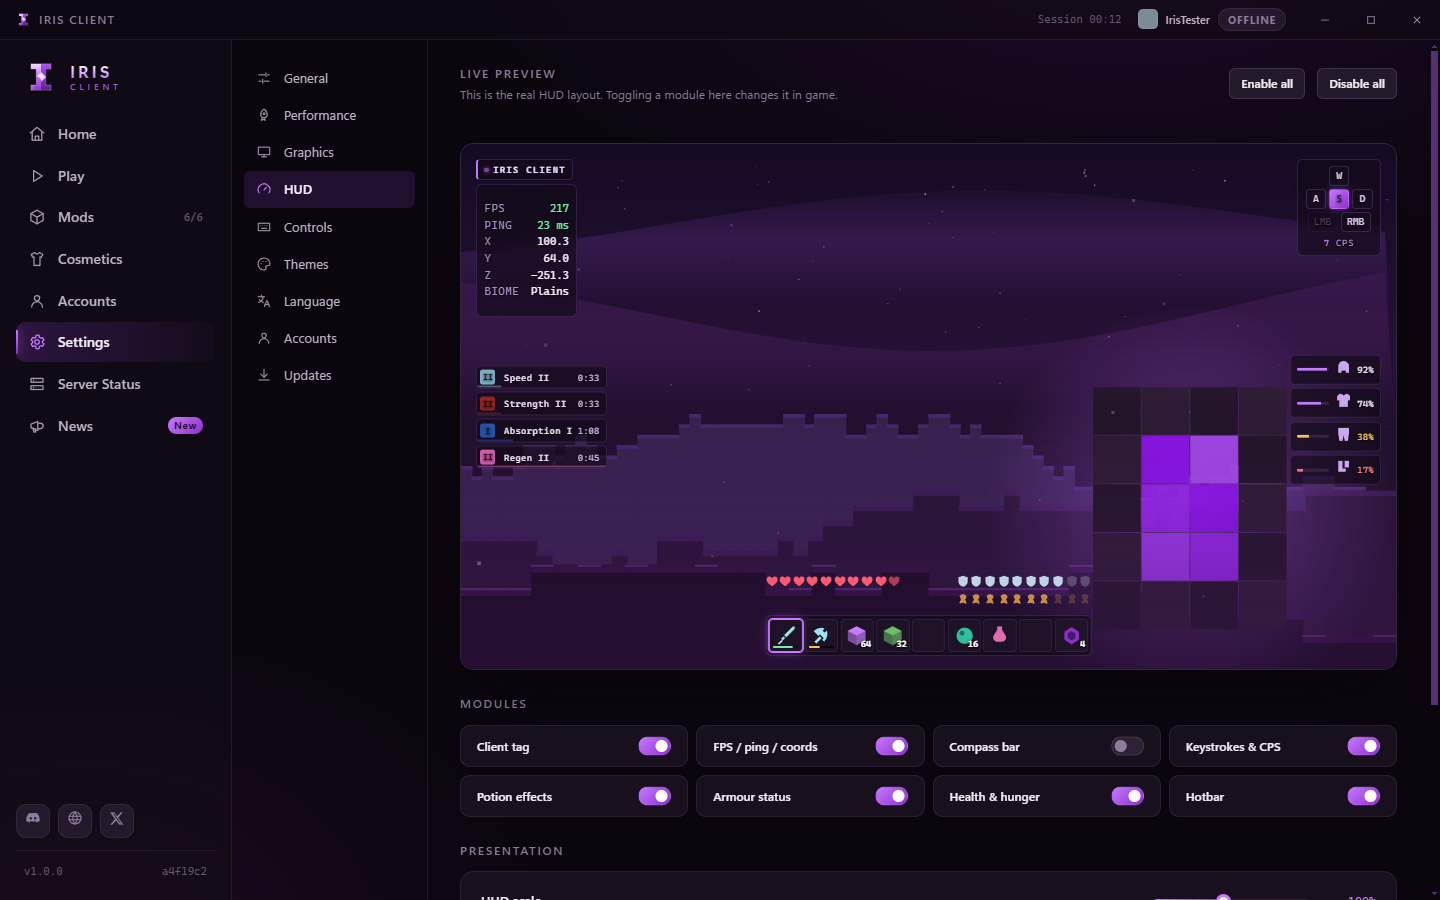Toggle the Health & hunger module
Viewport: 1440px width, 900px height.
[1128, 796]
